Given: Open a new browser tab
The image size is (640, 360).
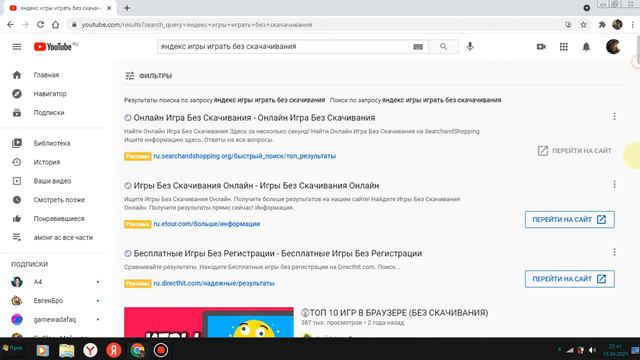Looking at the screenshot, I should coord(127,8).
